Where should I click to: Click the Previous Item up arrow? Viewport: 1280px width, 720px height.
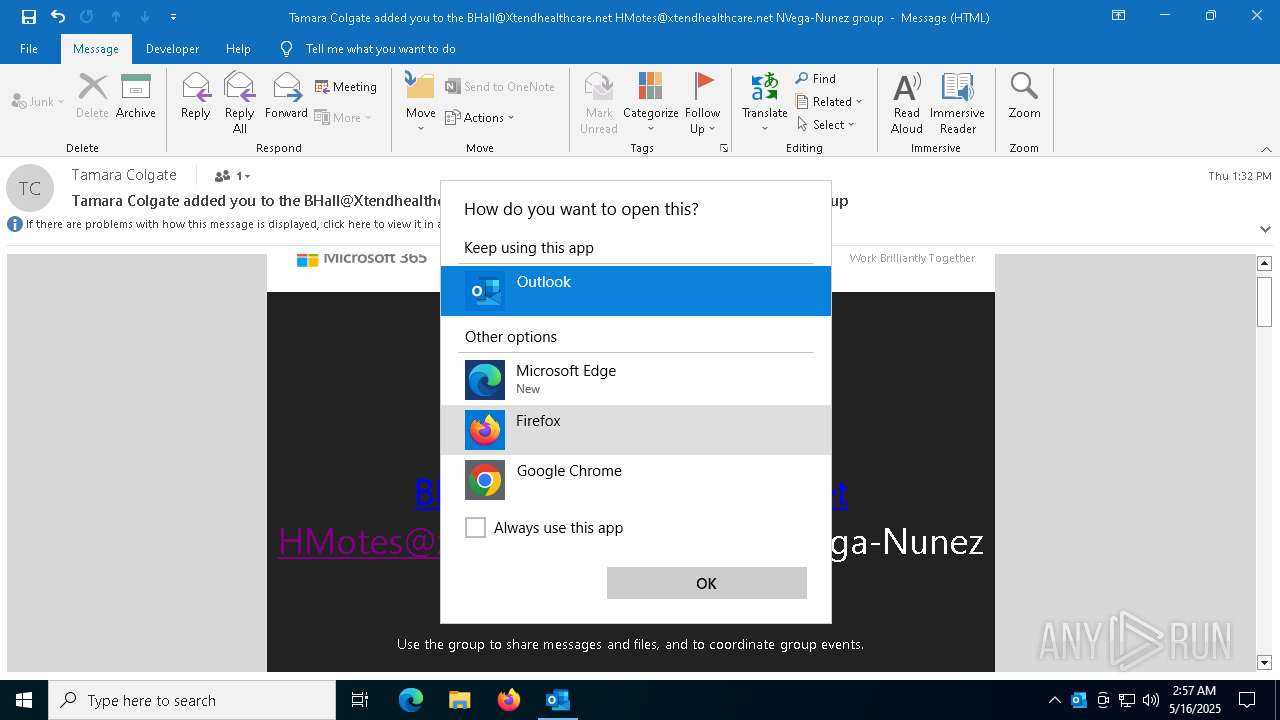[116, 17]
